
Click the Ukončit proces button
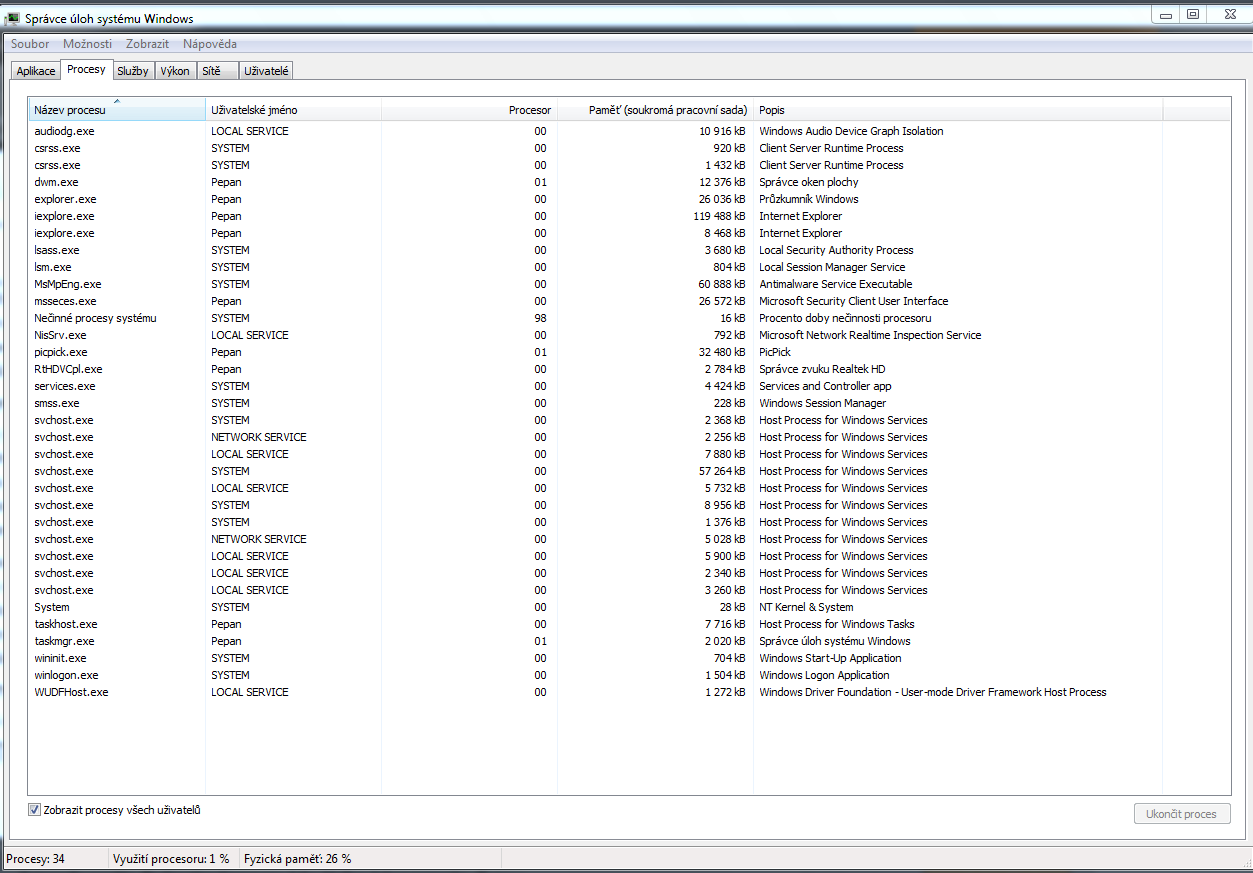point(1182,814)
